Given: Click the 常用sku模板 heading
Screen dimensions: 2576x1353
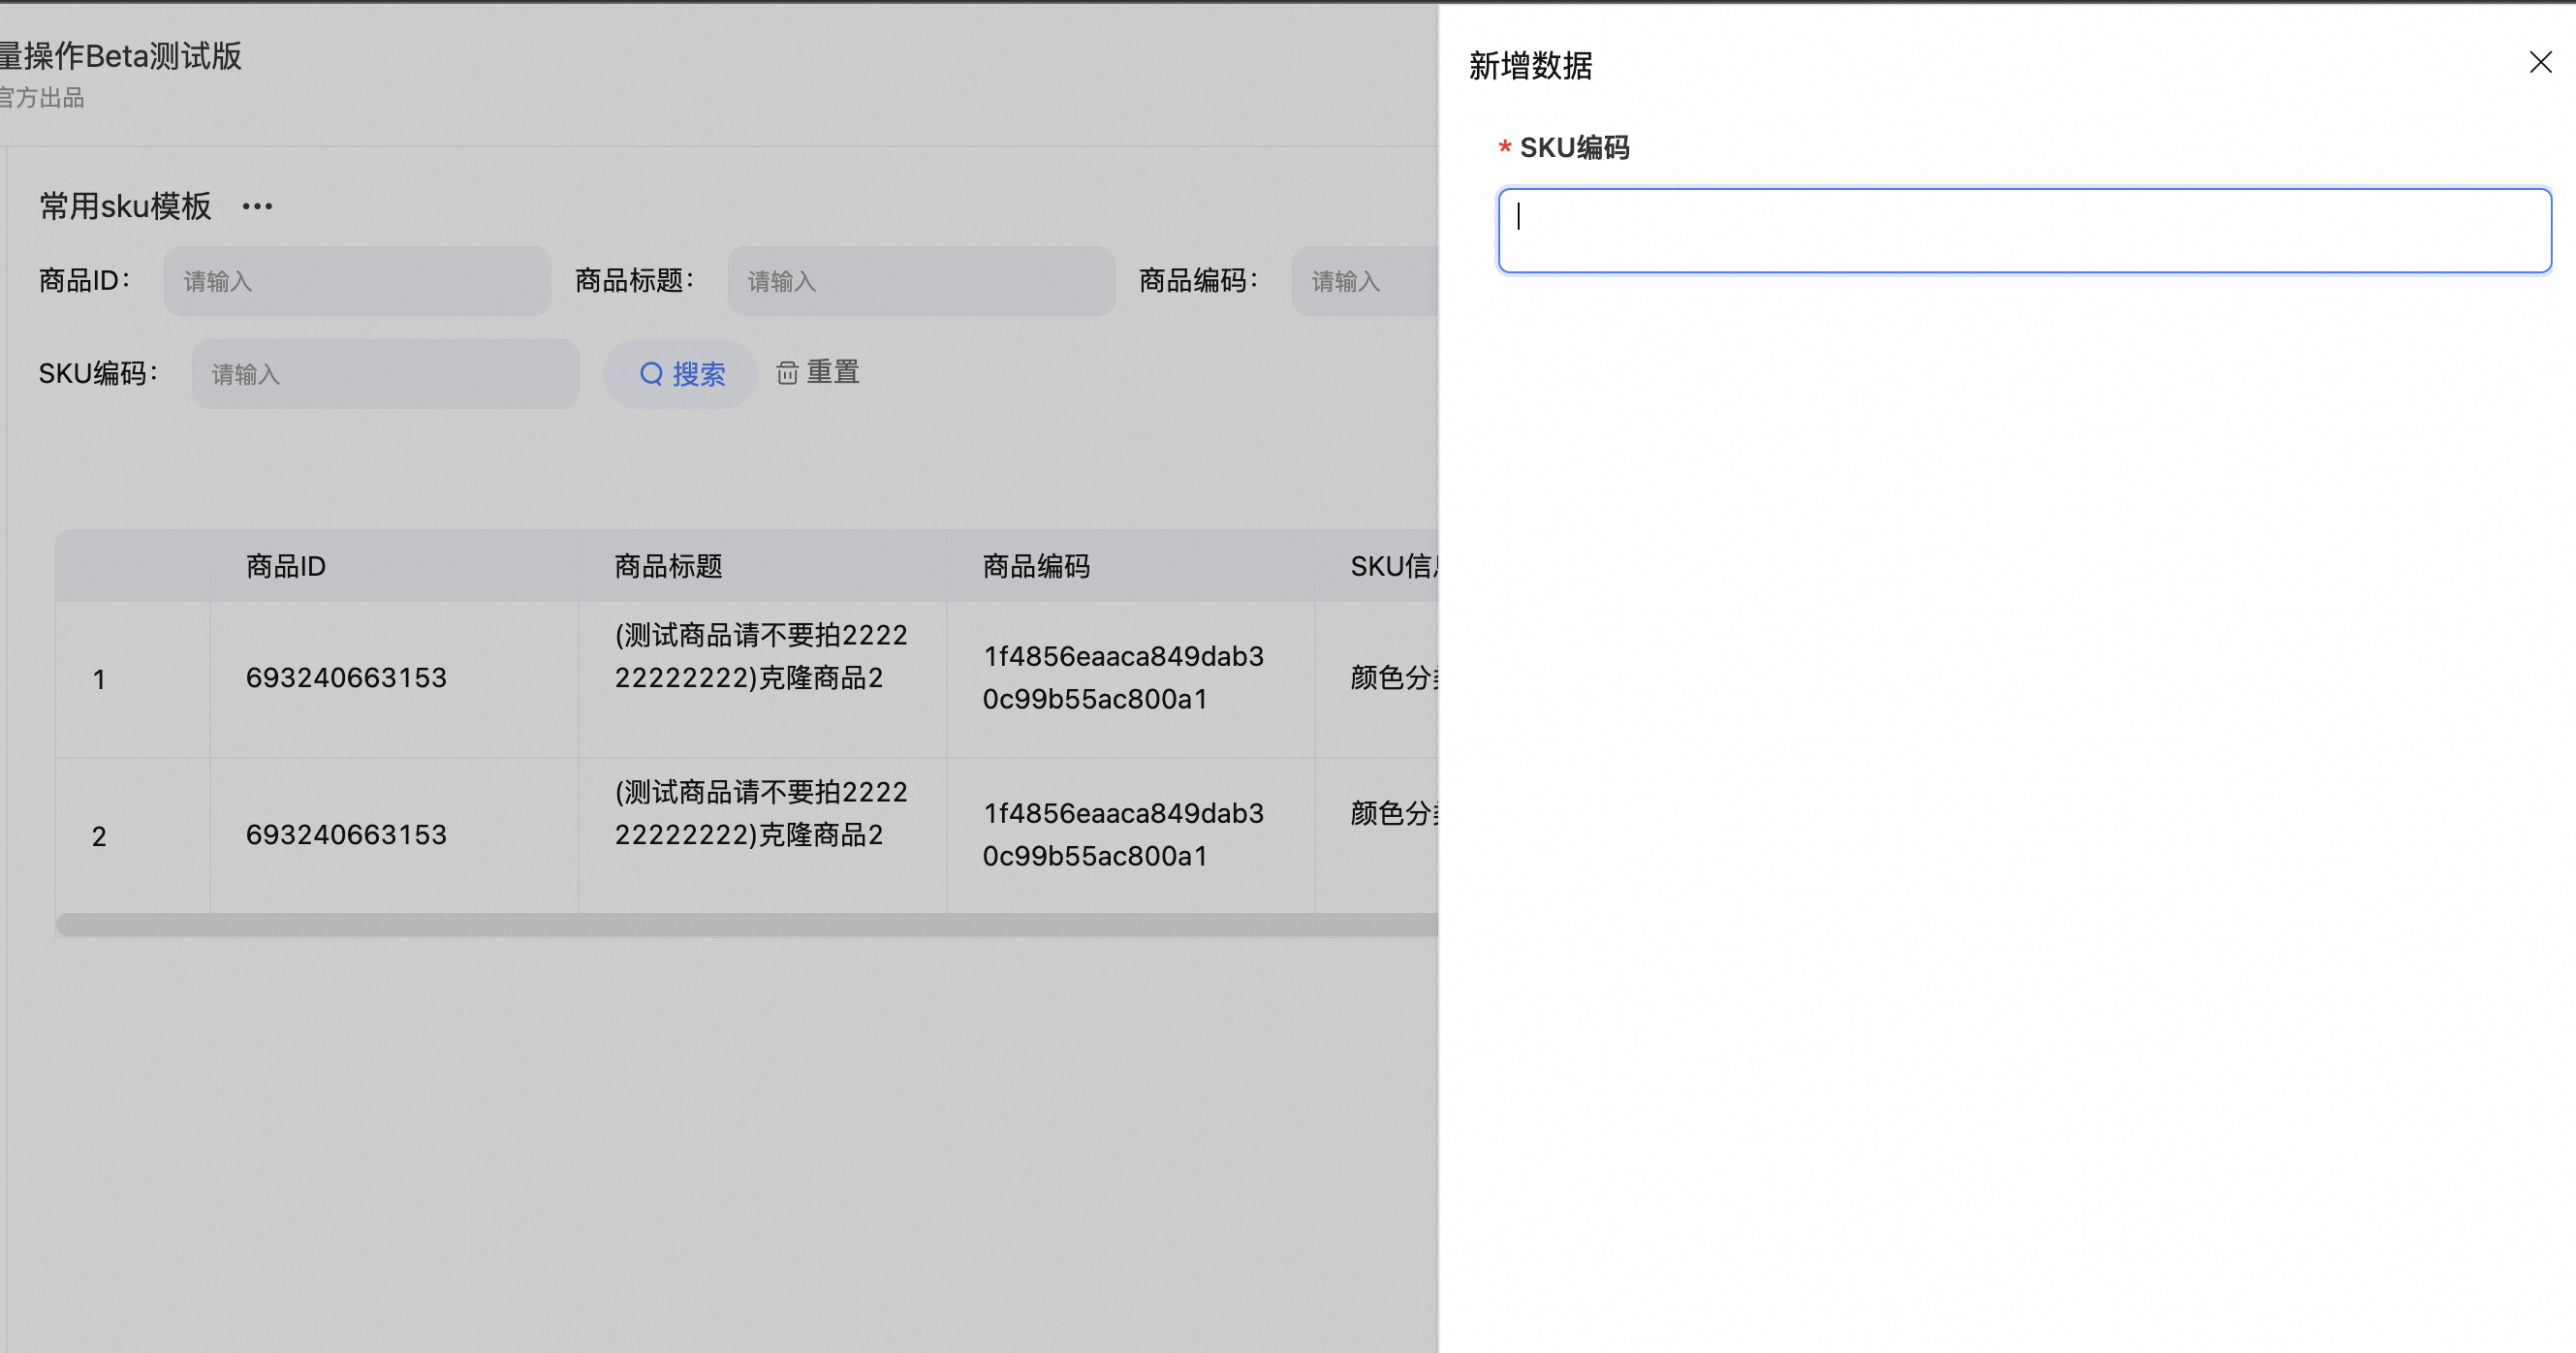Looking at the screenshot, I should (126, 206).
